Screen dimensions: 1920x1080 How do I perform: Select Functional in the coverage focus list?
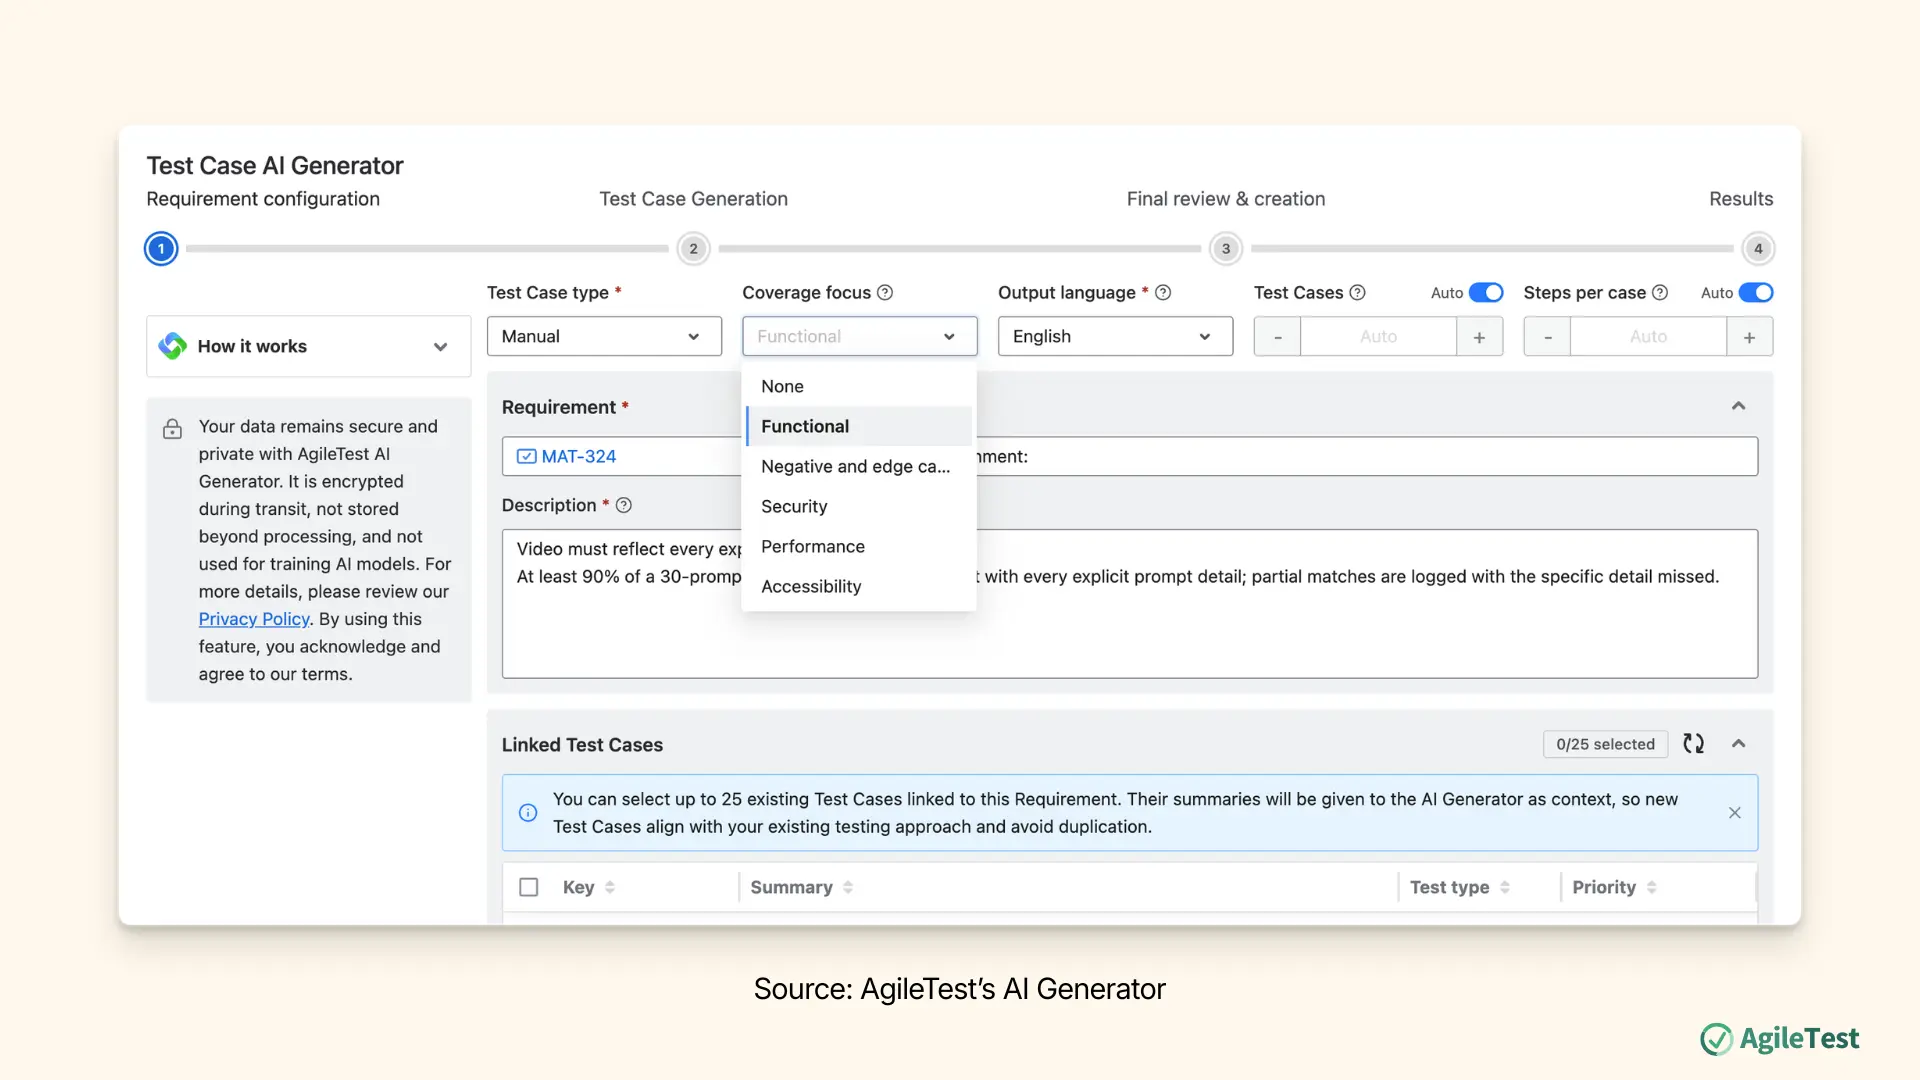pos(859,426)
